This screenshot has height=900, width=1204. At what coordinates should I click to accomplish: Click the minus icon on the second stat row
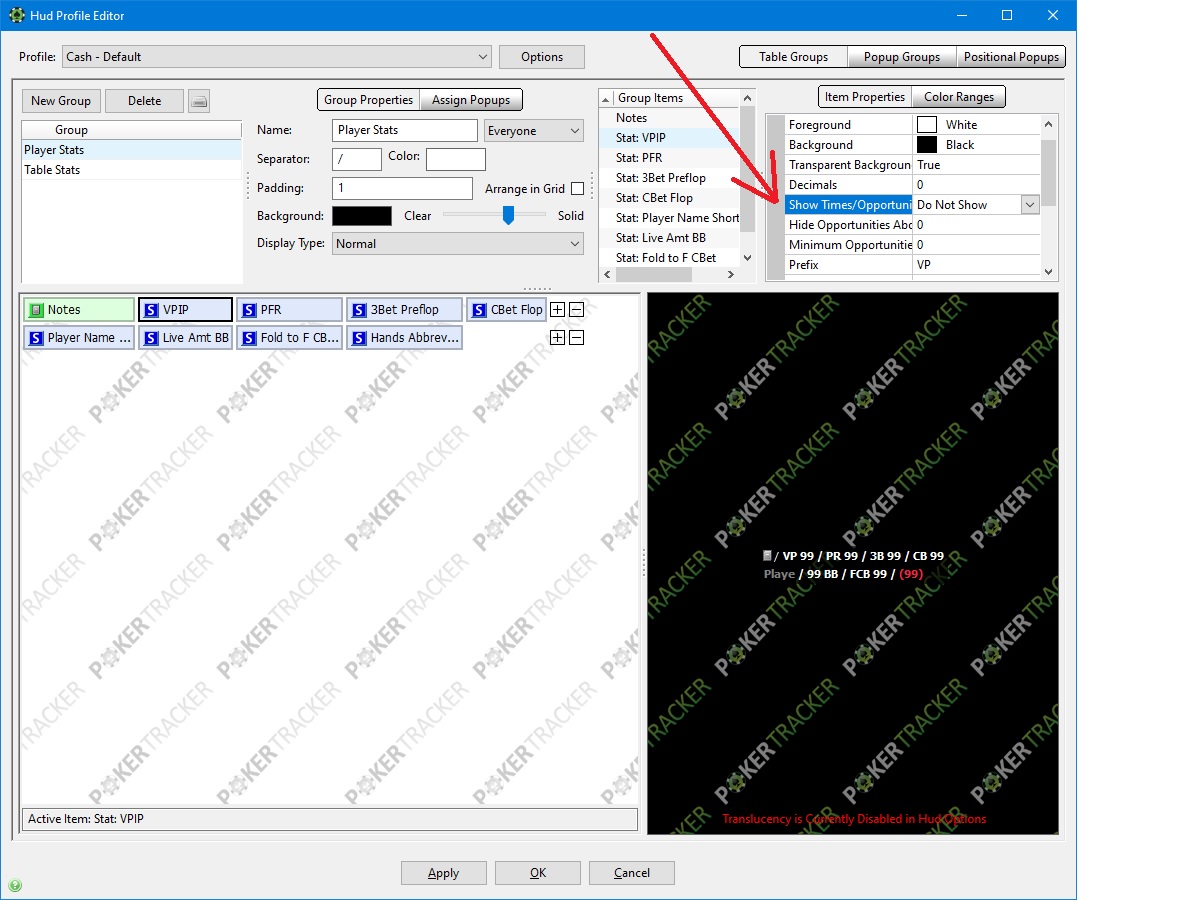click(x=576, y=338)
